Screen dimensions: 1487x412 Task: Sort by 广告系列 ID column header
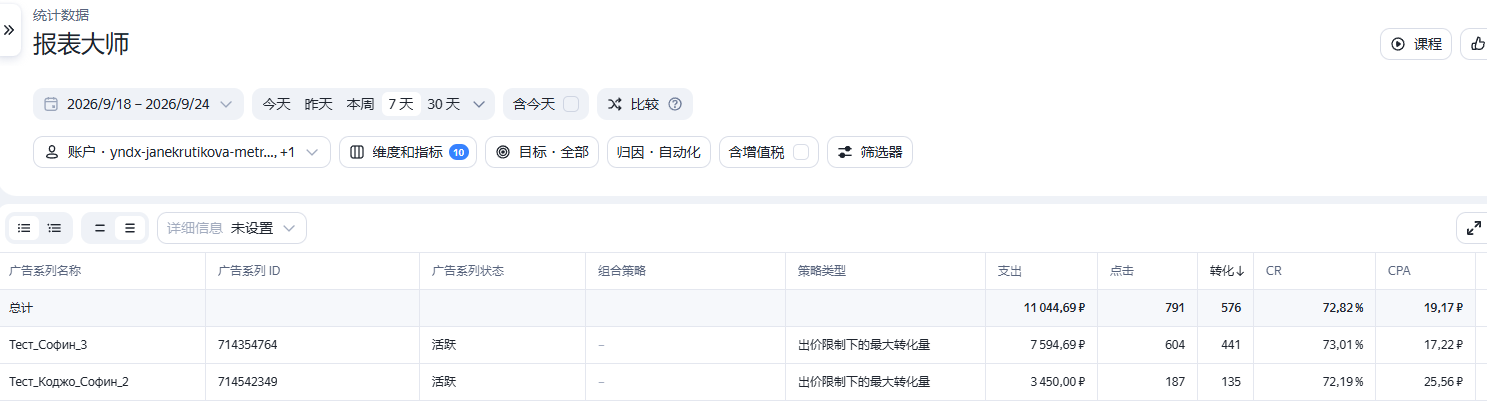pyautogui.click(x=249, y=271)
